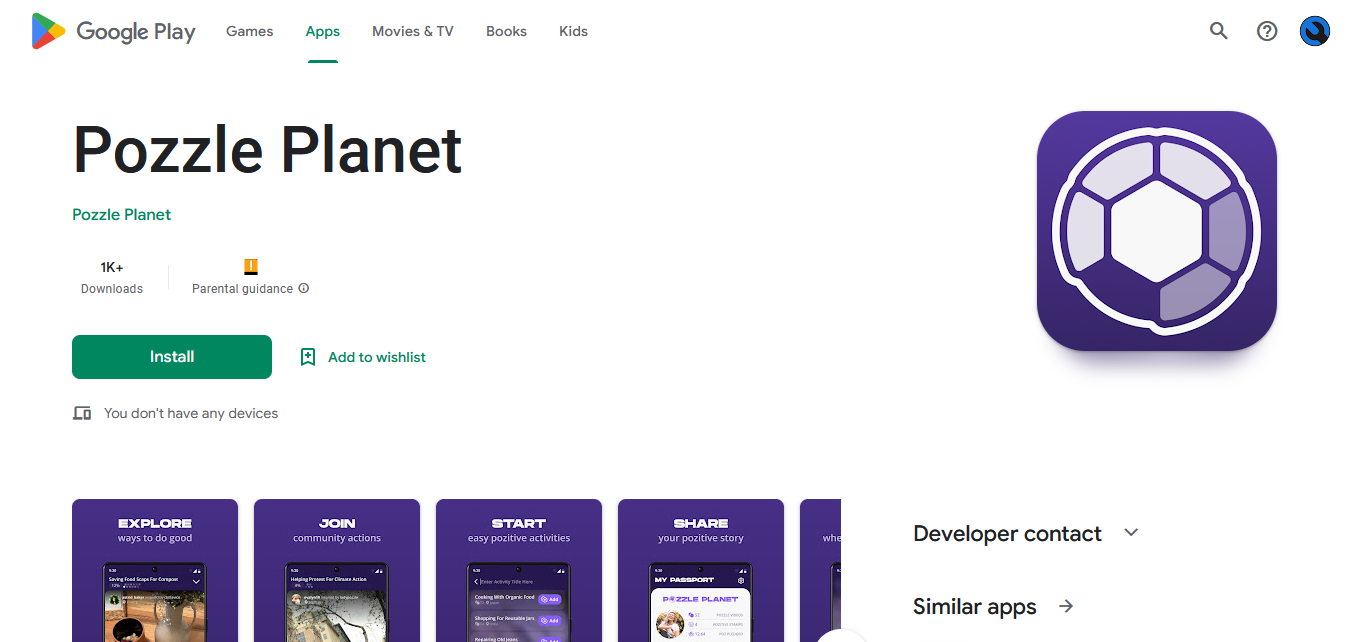1347x642 pixels.
Task: Open the SHARE screenshot thumbnail
Action: [x=700, y=570]
